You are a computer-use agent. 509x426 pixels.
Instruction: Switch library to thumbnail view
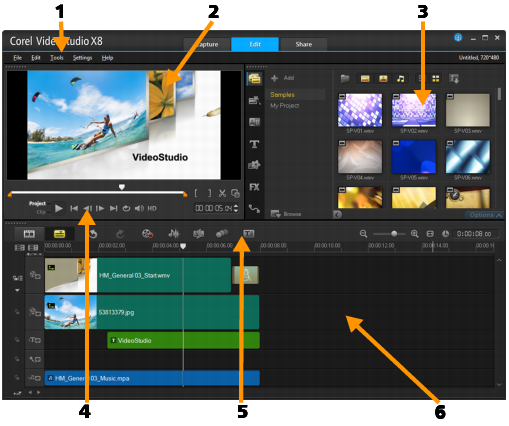(x=436, y=79)
